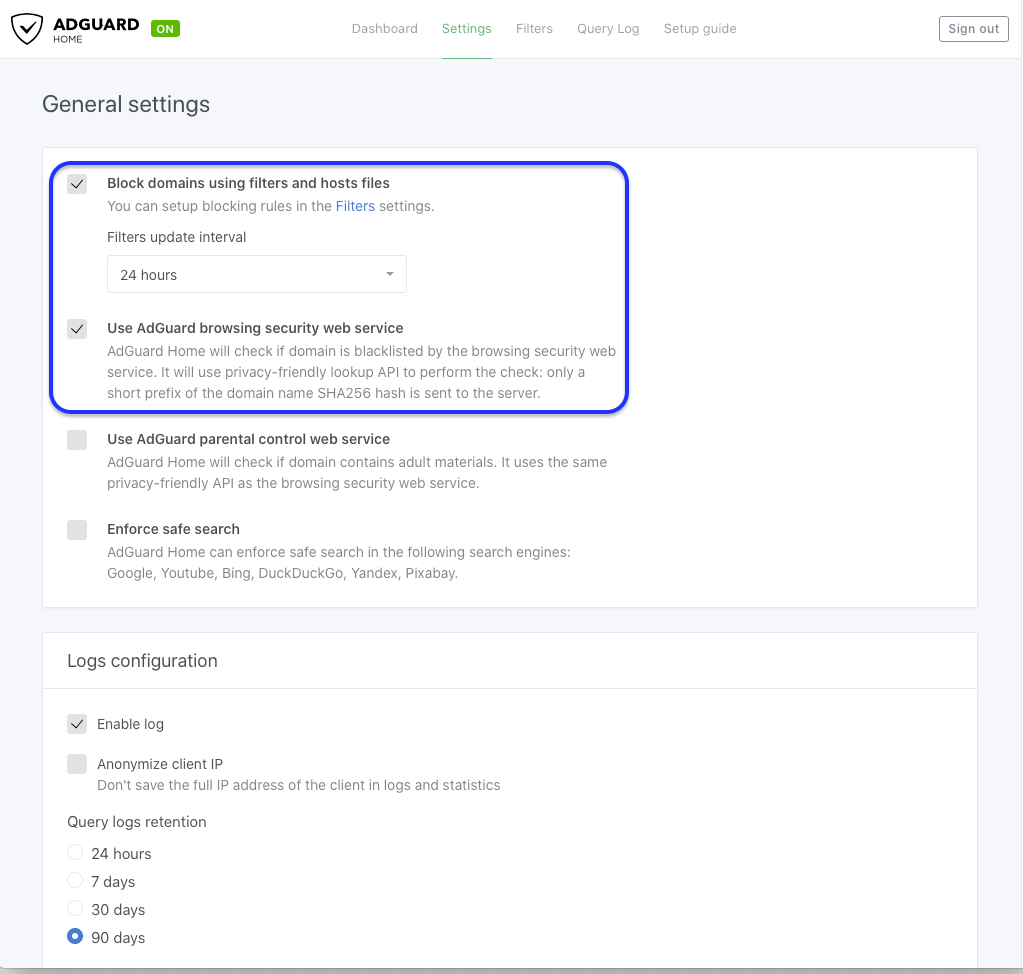Select 7 days query logs retention
The image size is (1023, 974).
(x=75, y=881)
